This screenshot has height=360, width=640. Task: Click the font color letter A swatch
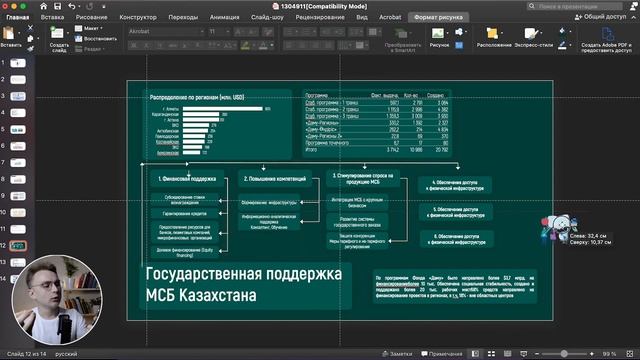tap(263, 45)
